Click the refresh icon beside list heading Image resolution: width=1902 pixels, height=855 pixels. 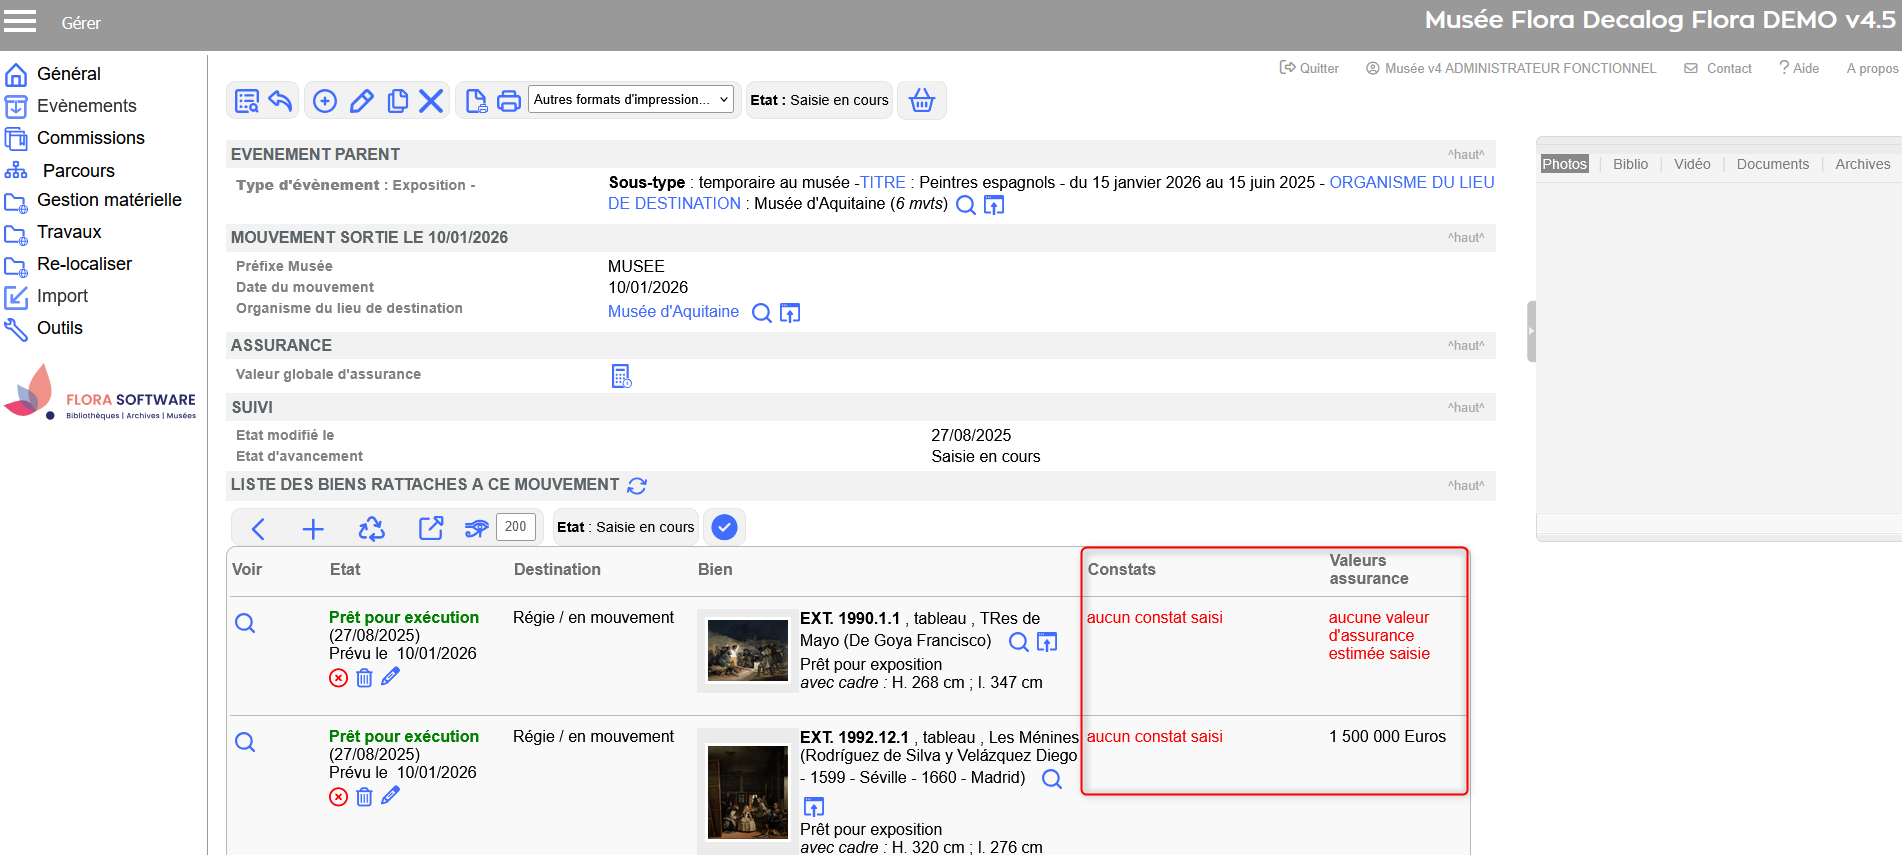pos(637,486)
